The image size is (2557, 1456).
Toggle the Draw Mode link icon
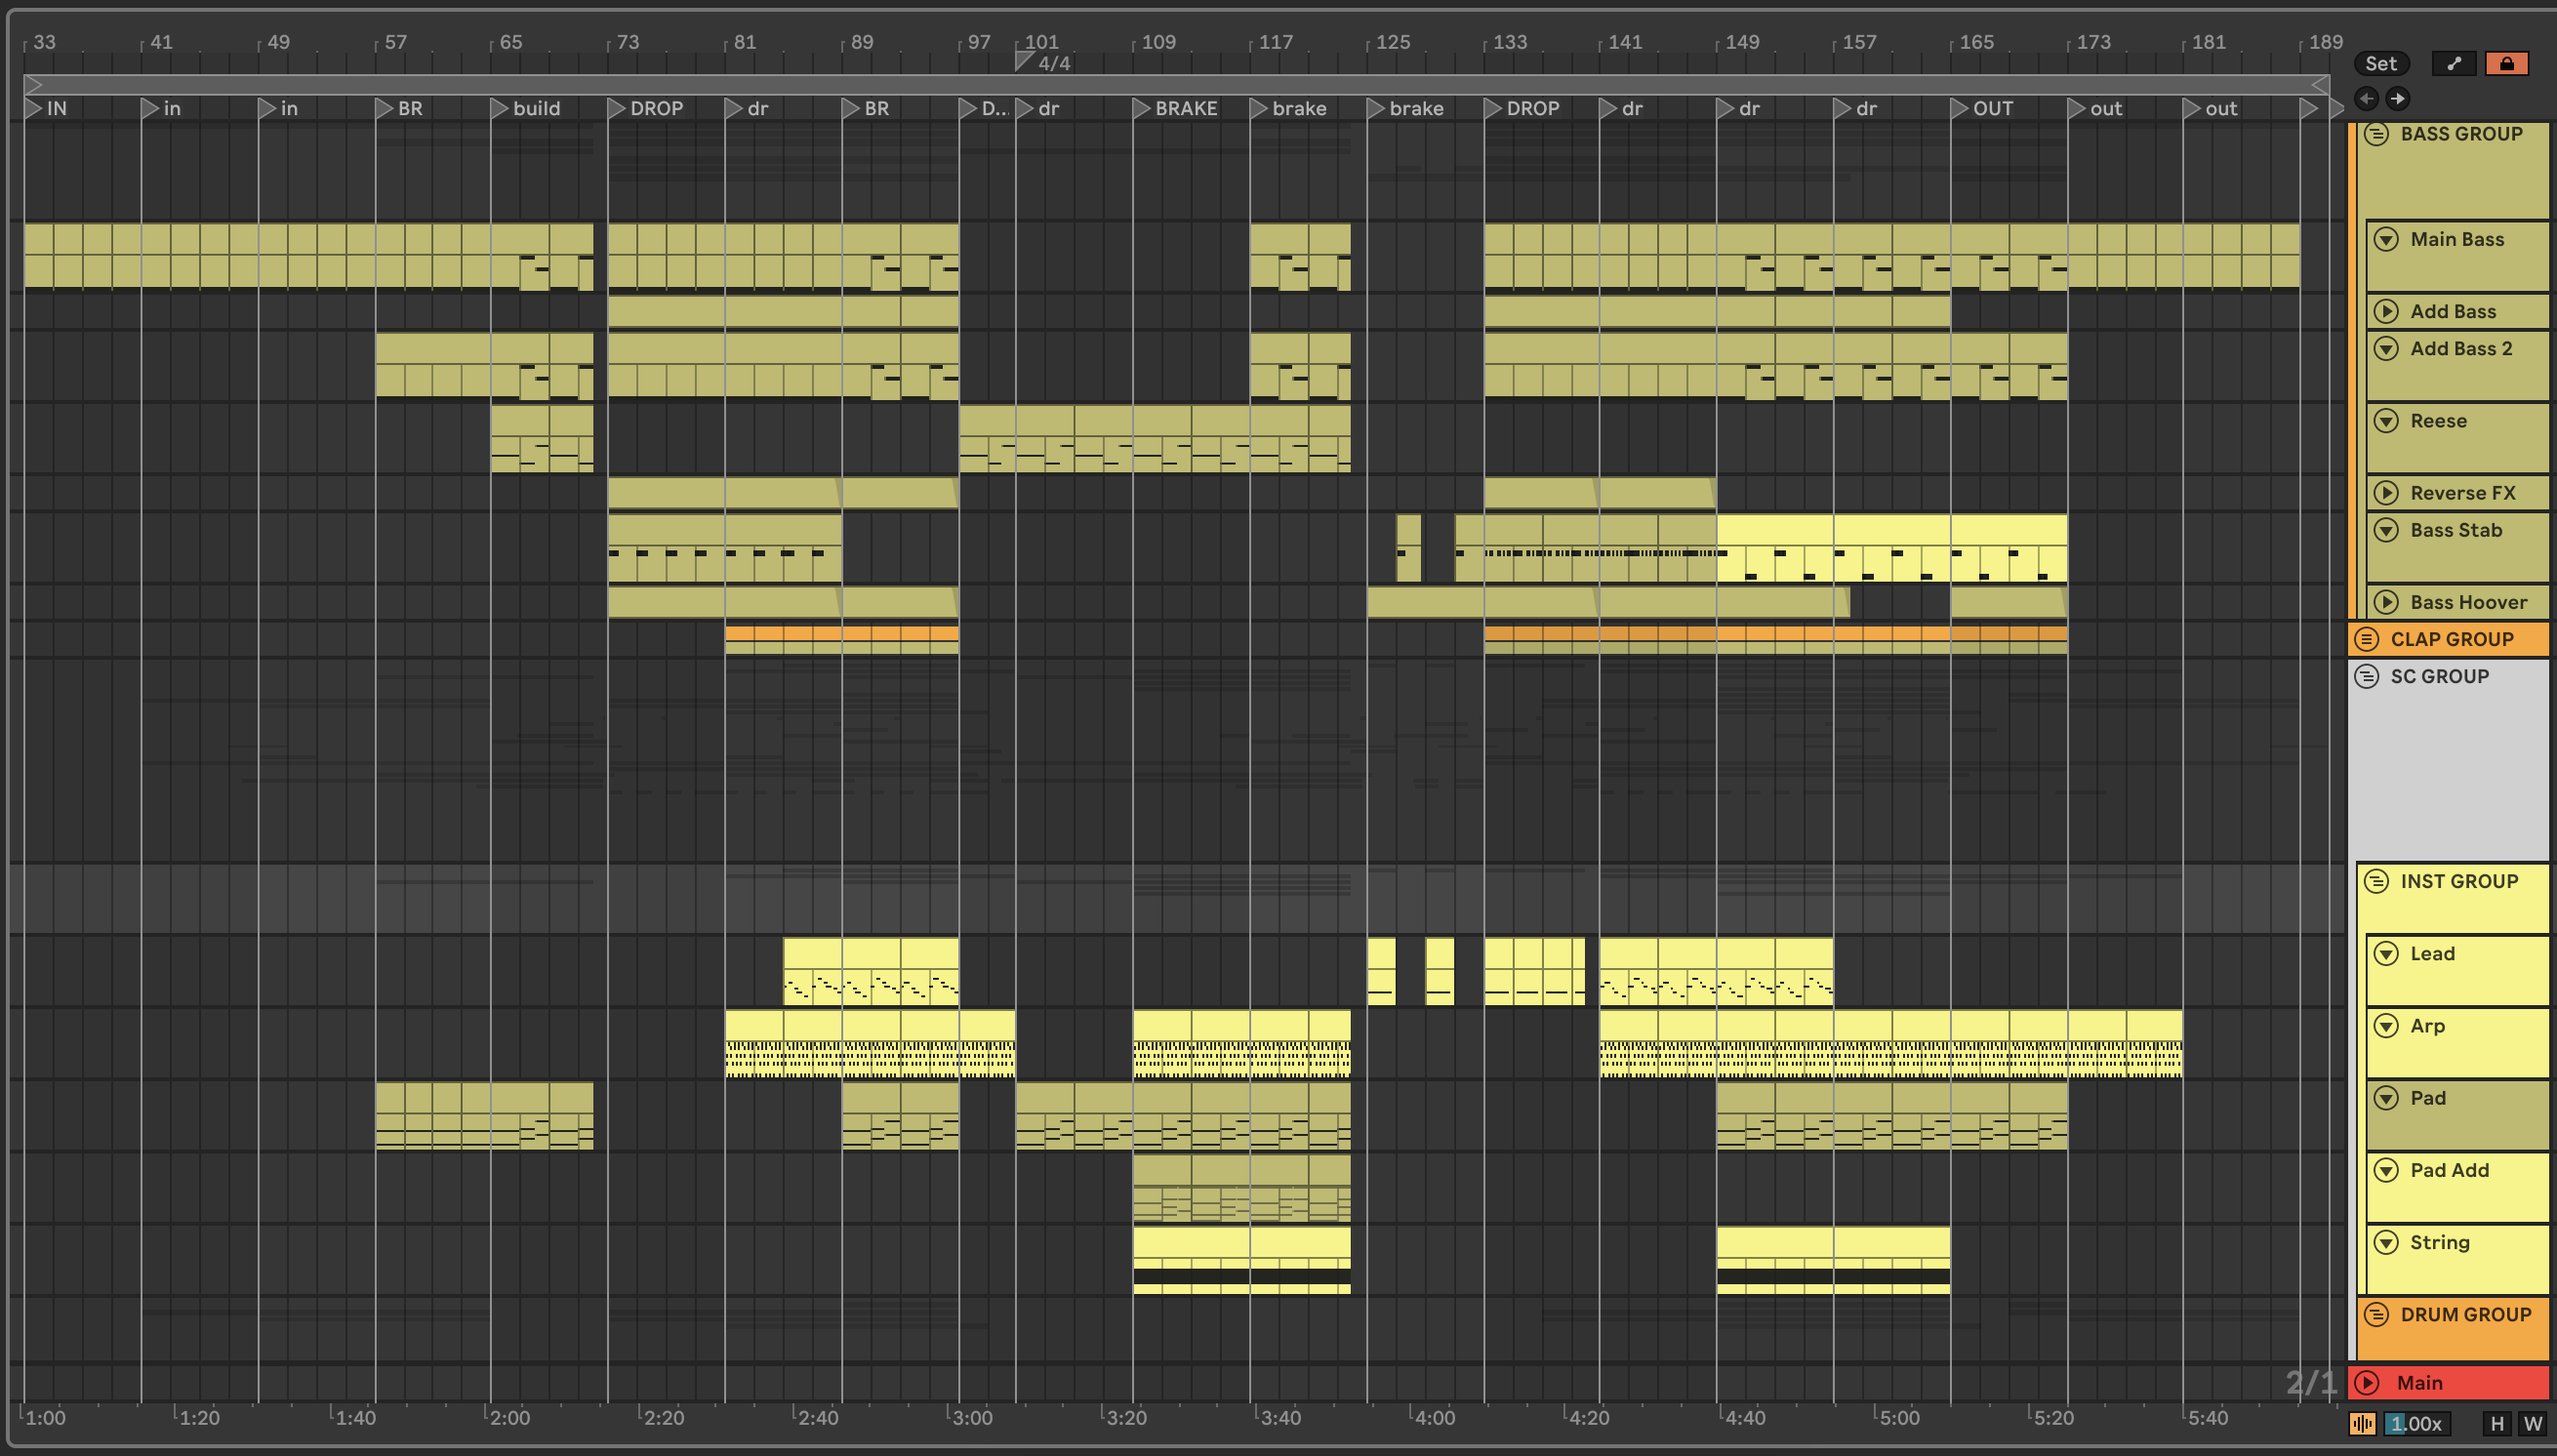2454,63
